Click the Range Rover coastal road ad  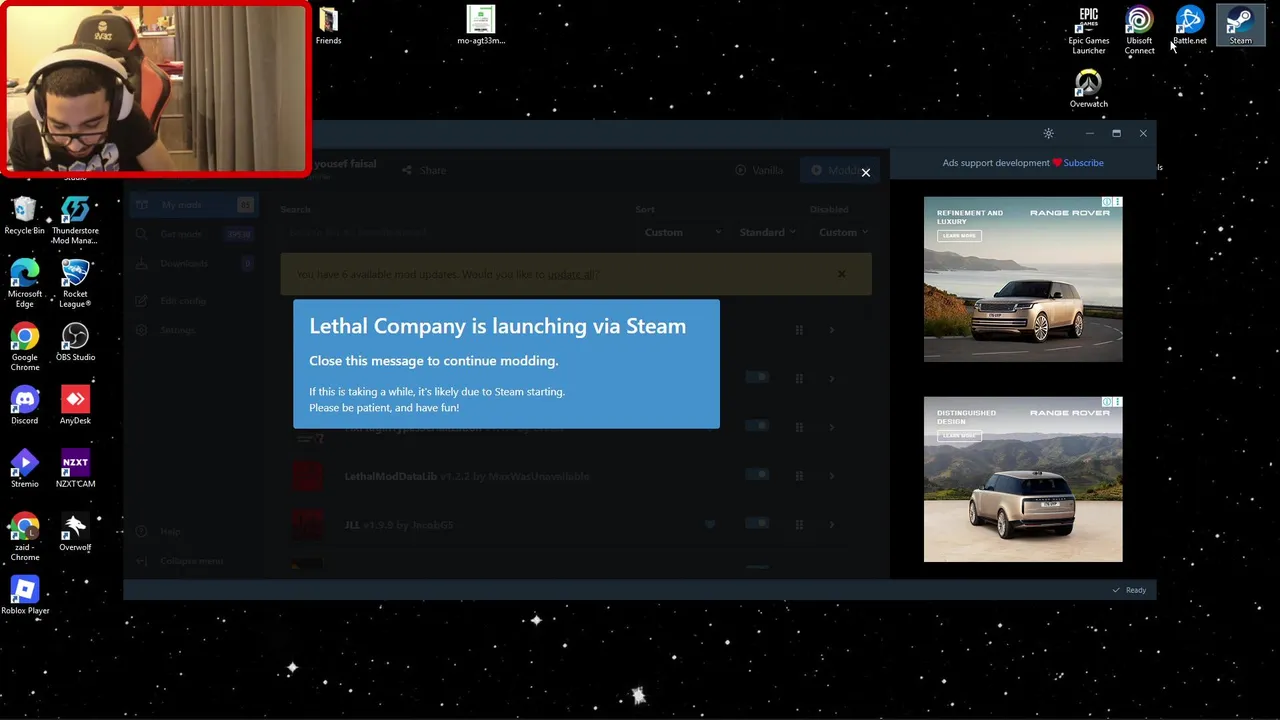[x=1023, y=279]
